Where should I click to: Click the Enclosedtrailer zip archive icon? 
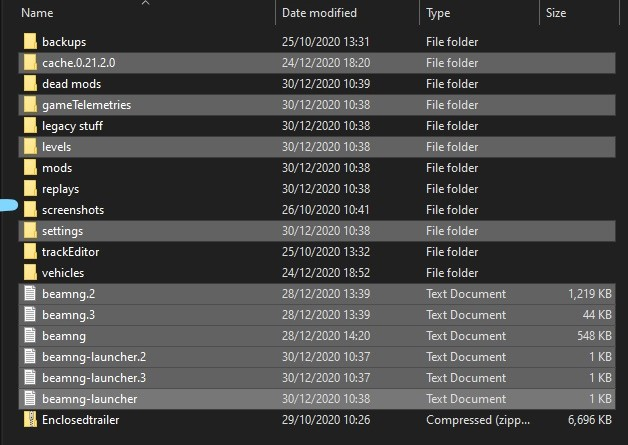point(30,419)
